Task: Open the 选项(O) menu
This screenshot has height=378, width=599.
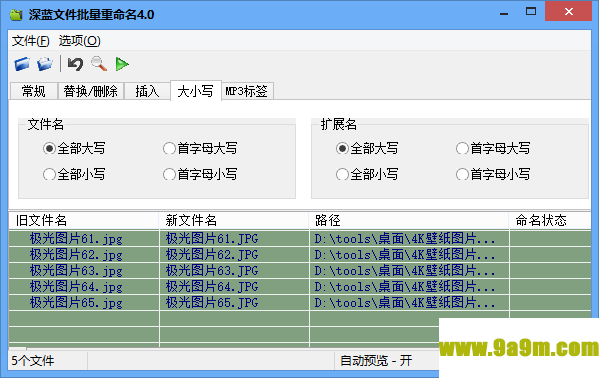Action: click(x=79, y=41)
